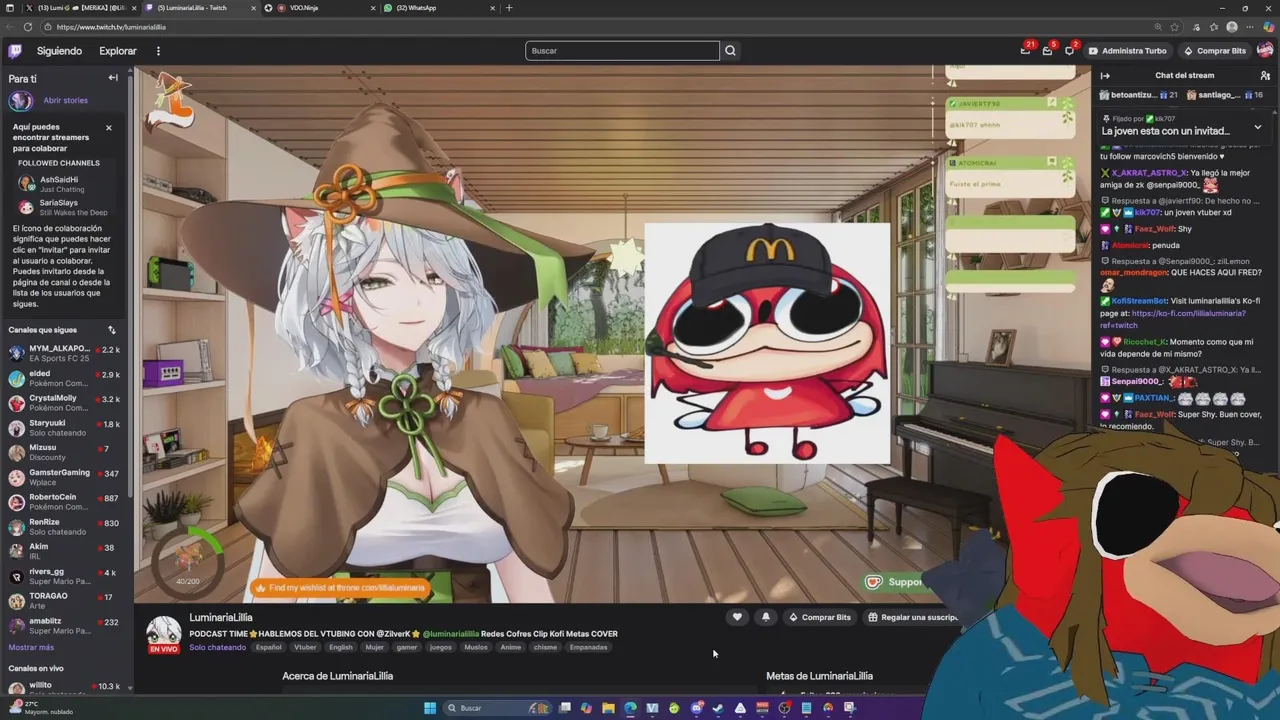
Task: Open the Edge three-dot settings menu
Action: [1250, 27]
